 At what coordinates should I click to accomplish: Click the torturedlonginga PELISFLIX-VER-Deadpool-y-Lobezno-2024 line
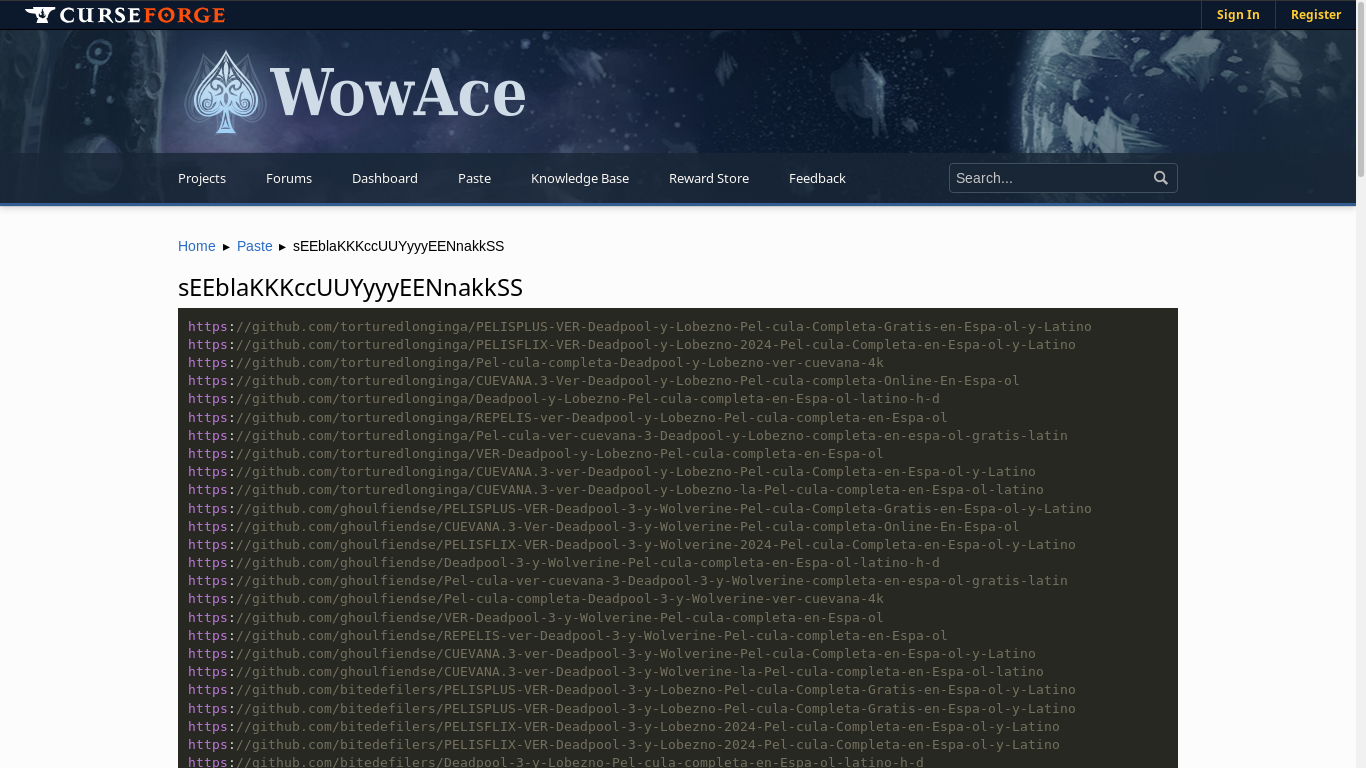[x=632, y=345]
